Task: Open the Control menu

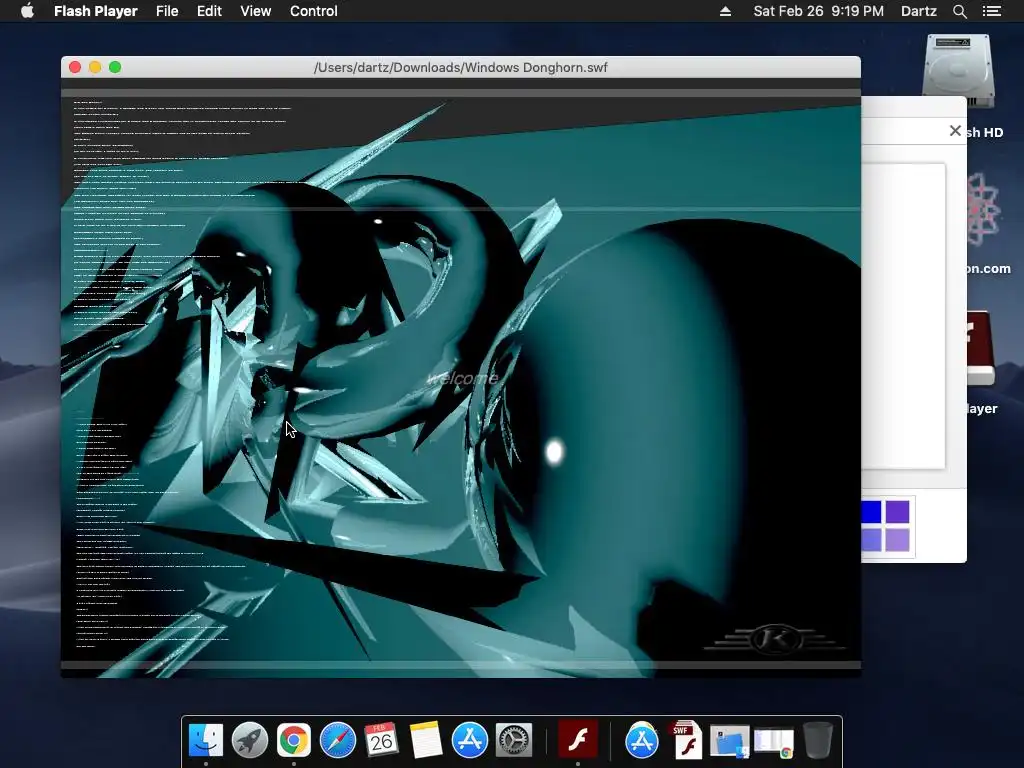Action: (313, 11)
